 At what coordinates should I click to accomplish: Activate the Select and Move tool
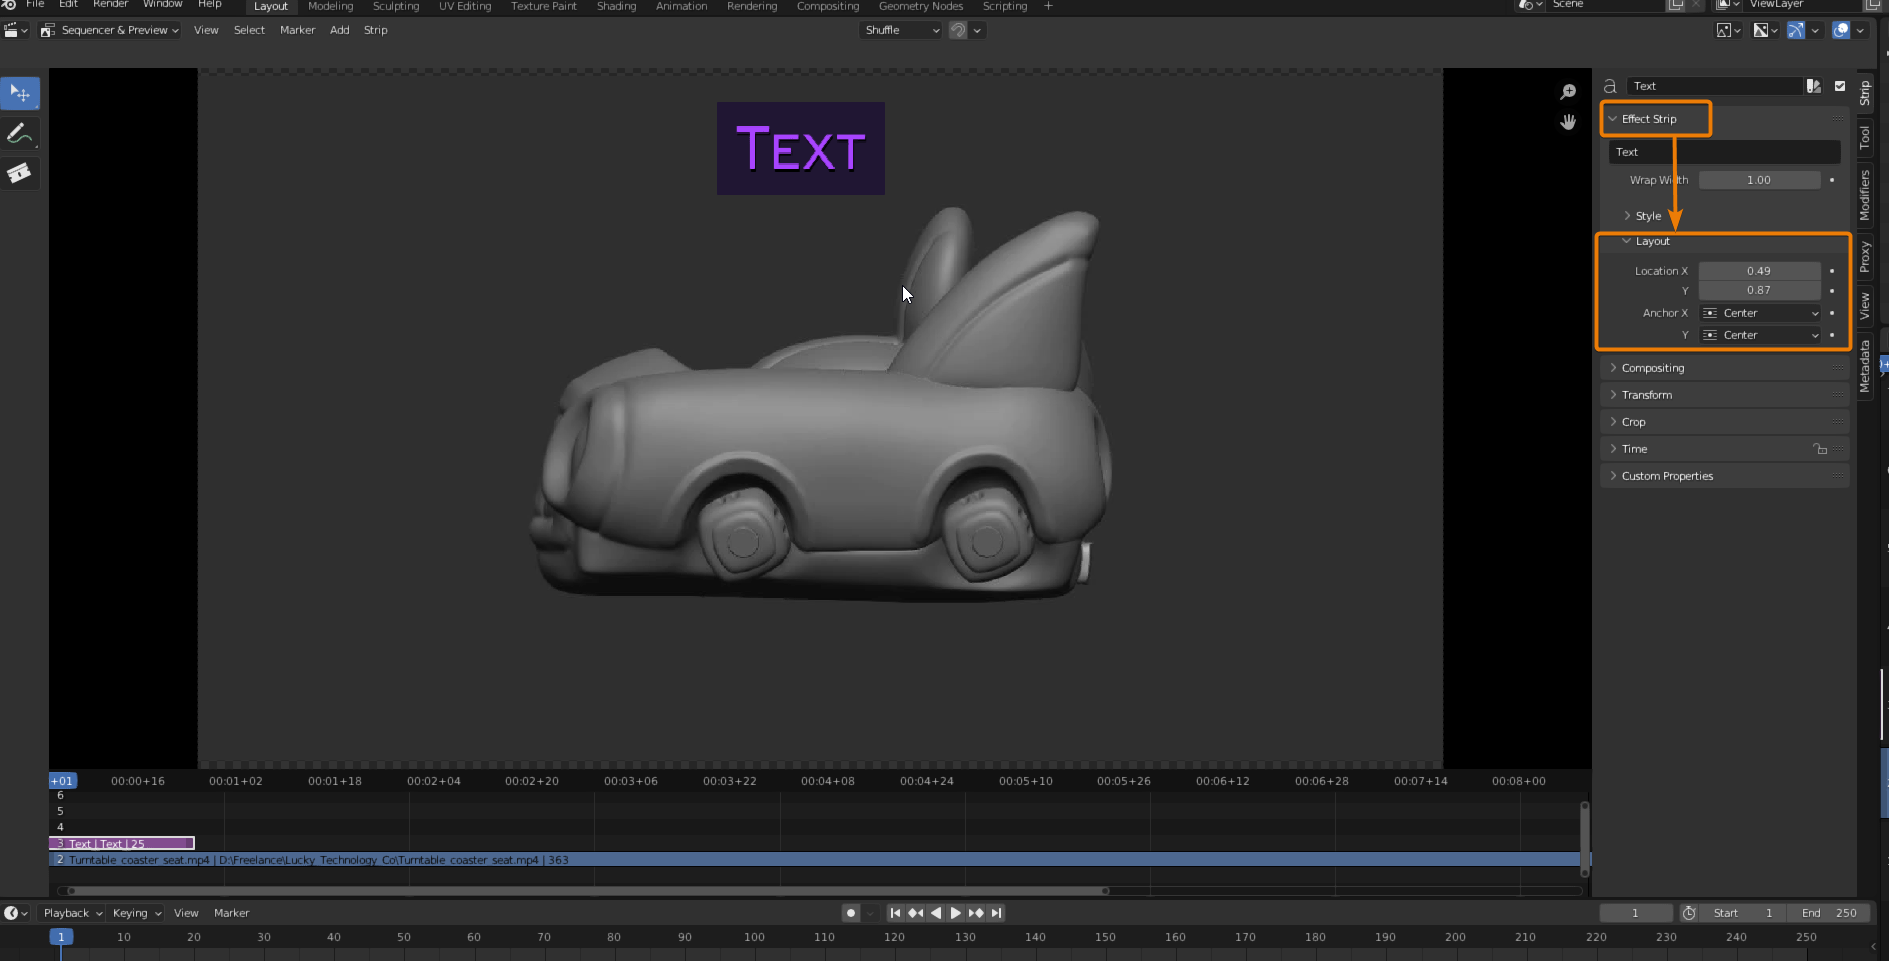19,93
